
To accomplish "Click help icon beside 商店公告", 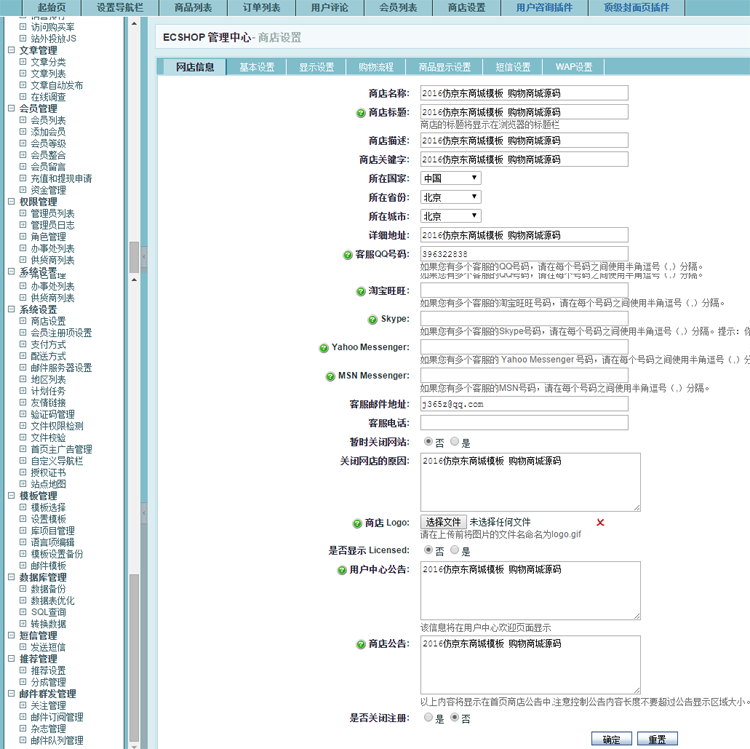I will pyautogui.click(x=361, y=645).
